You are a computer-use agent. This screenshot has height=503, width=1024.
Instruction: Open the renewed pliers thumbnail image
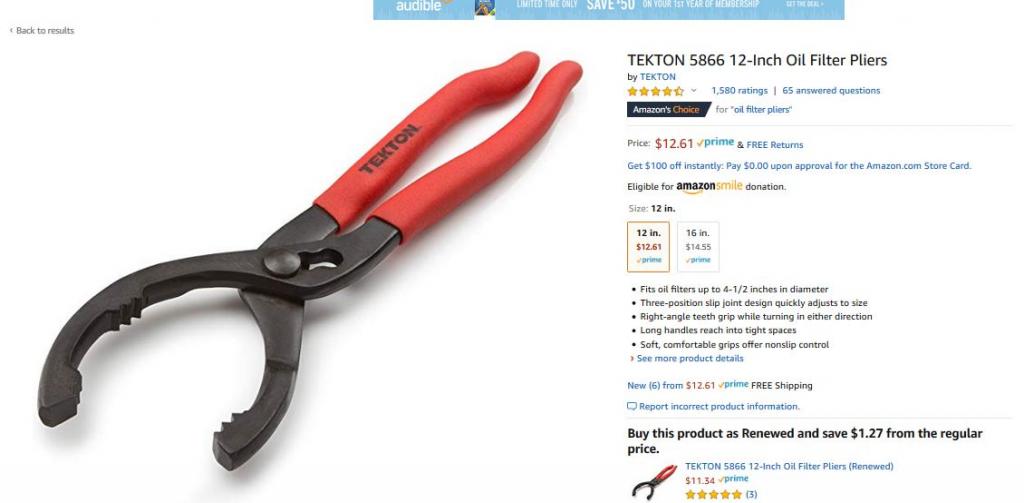point(654,482)
